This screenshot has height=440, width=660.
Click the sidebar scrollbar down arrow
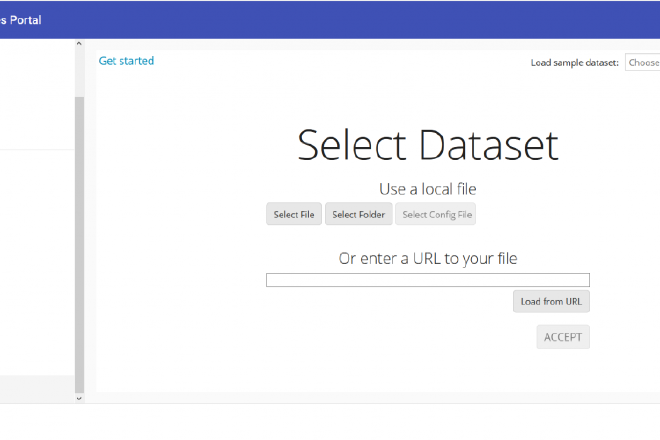79,397
